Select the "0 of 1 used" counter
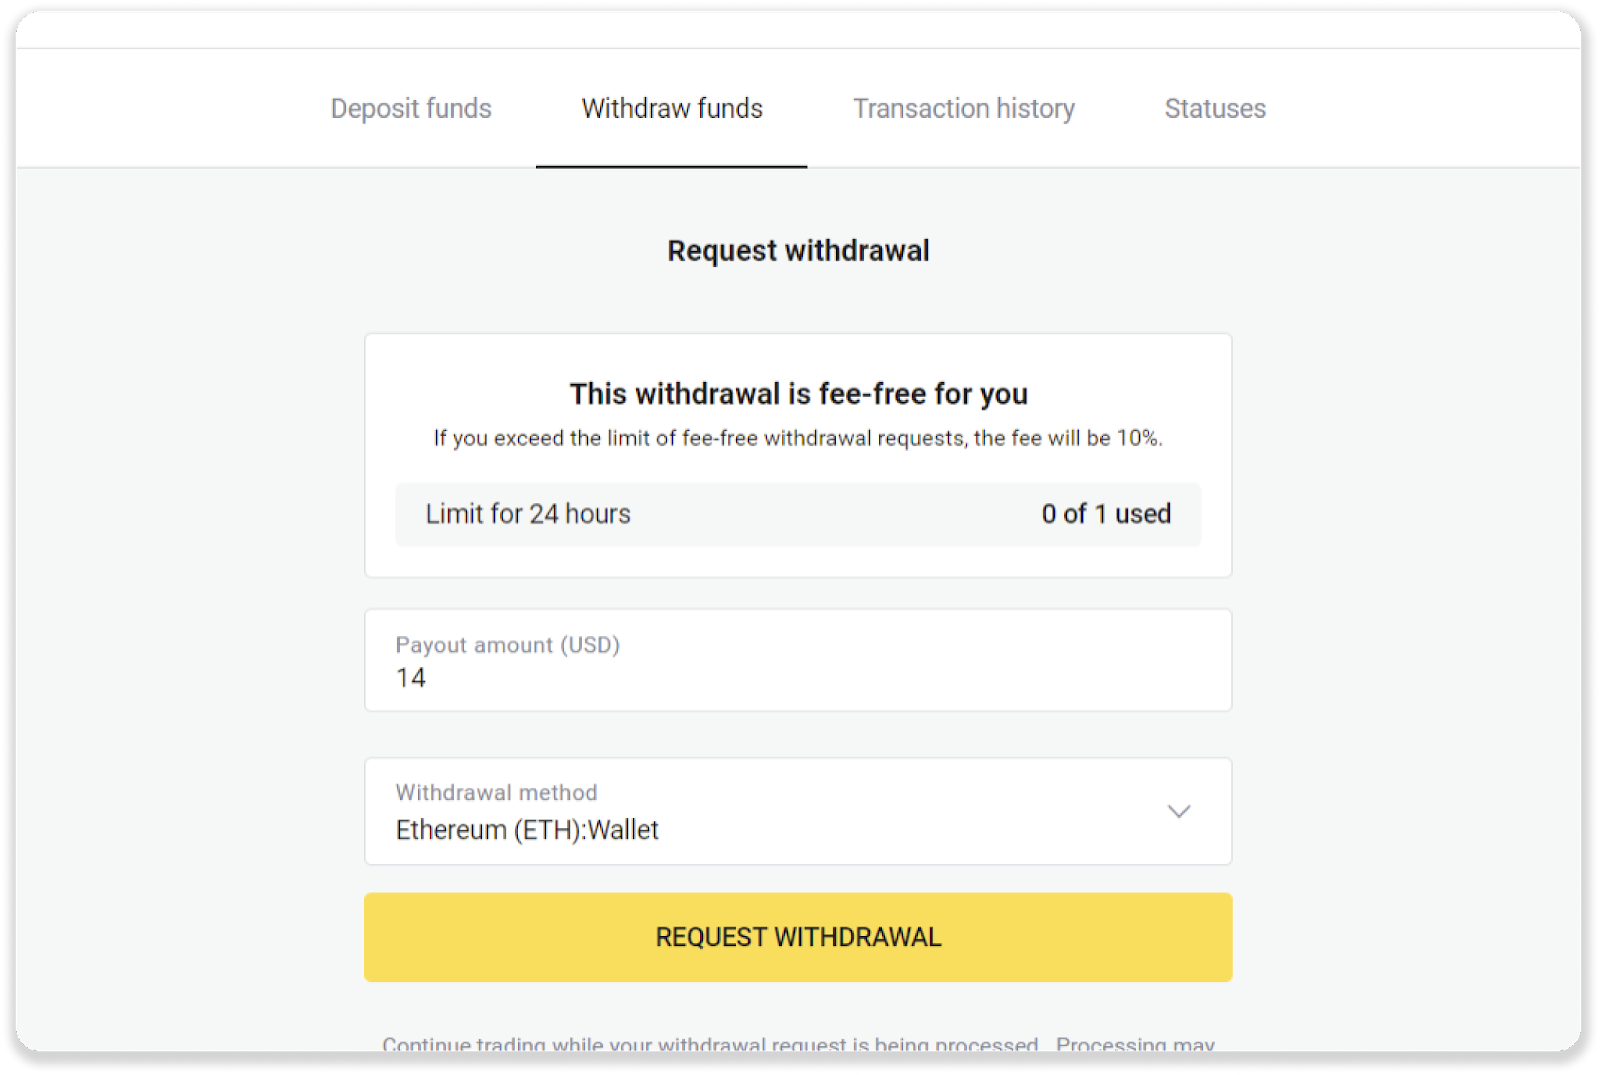 [1106, 514]
